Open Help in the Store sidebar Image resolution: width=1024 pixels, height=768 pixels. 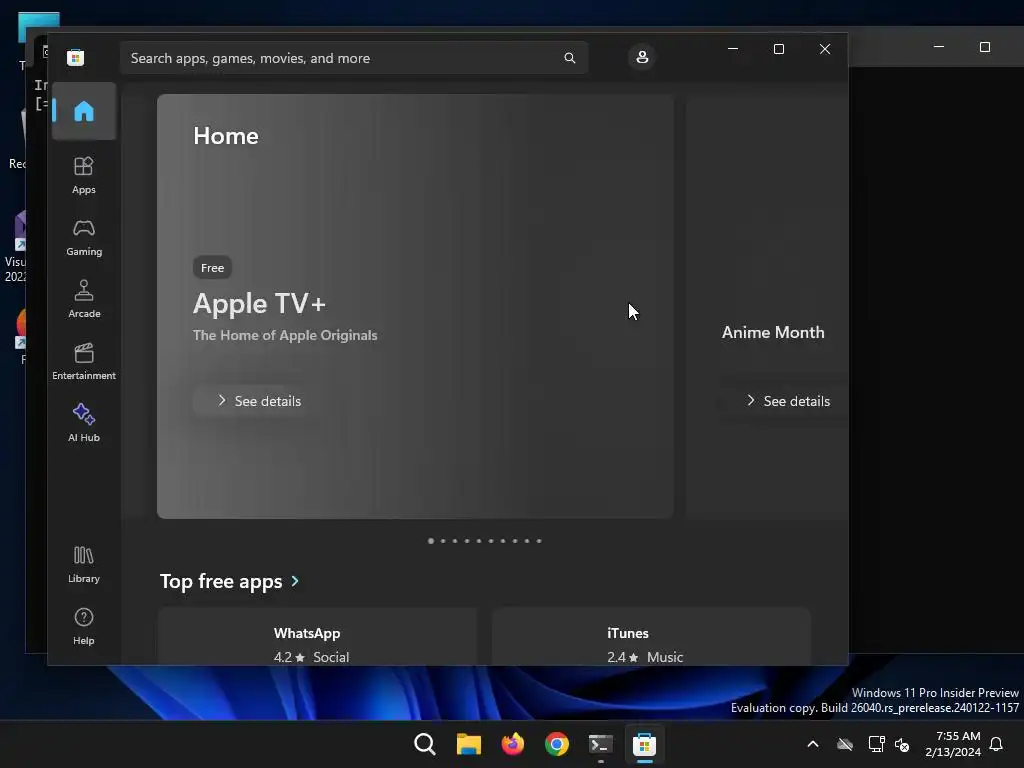click(84, 626)
